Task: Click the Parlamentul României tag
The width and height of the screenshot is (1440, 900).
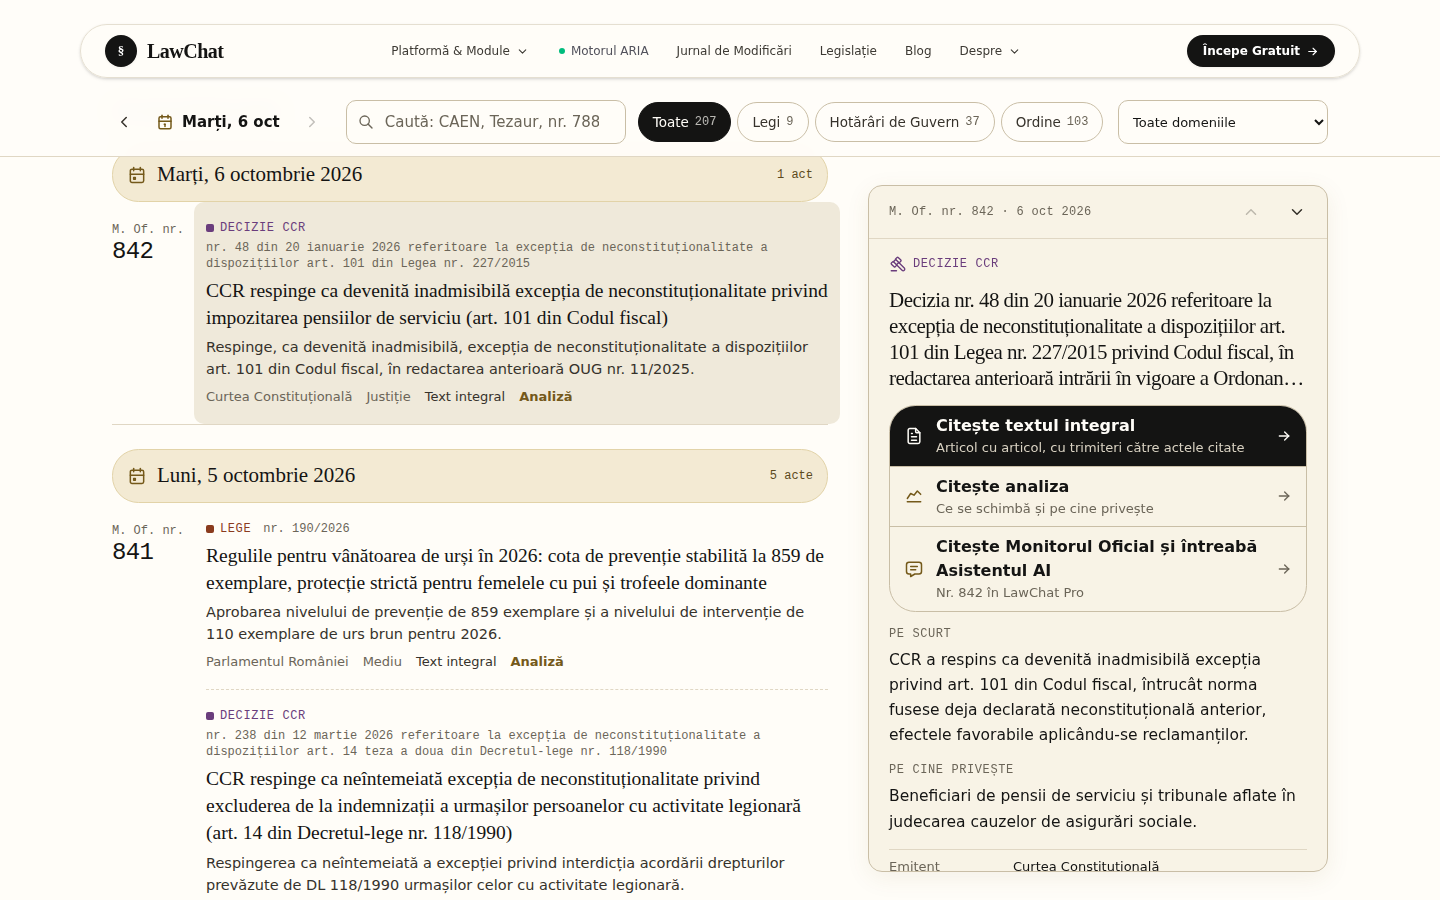Action: click(277, 662)
